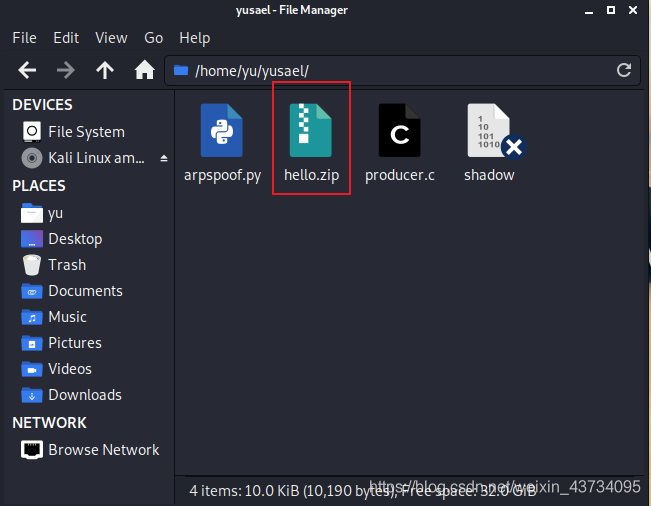This screenshot has width=651, height=506.
Task: Click the yu home folder icon
Action: [x=32, y=213]
